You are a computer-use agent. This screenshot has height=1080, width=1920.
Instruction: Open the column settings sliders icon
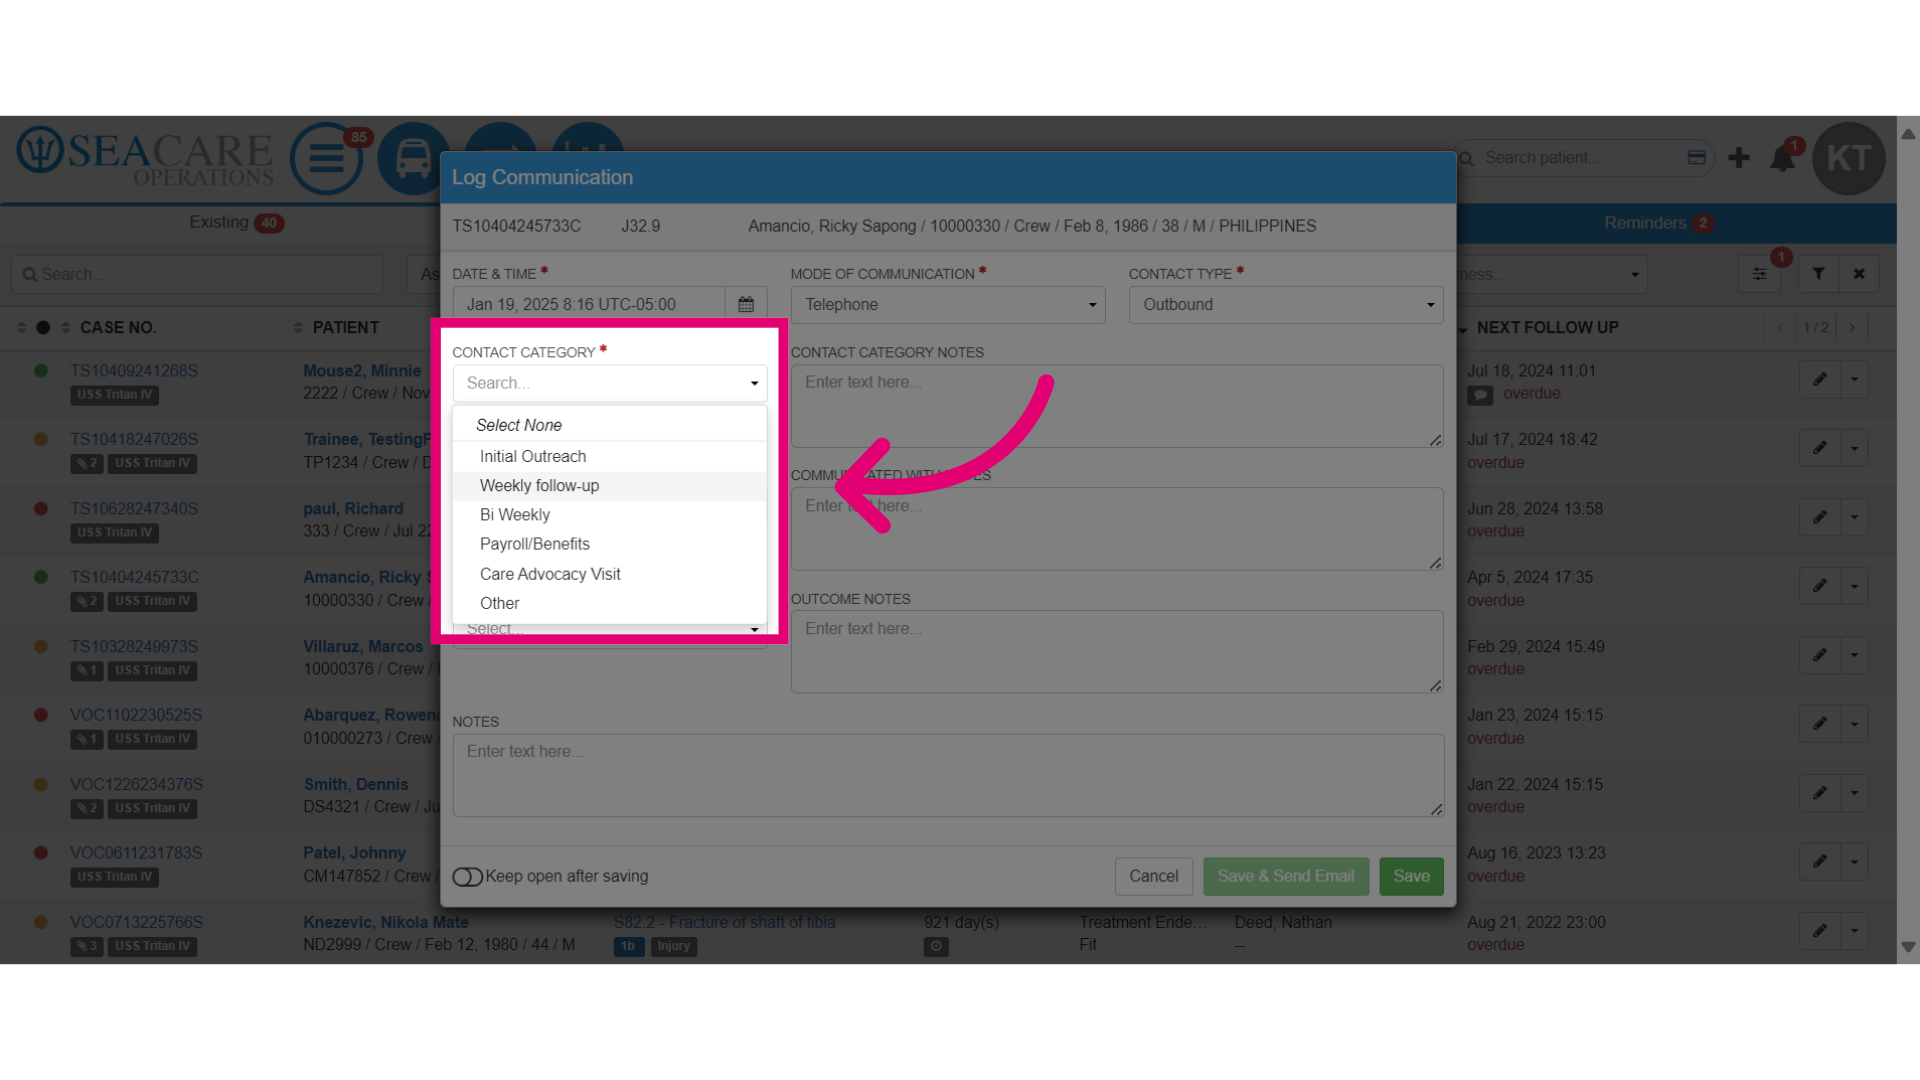[1759, 274]
